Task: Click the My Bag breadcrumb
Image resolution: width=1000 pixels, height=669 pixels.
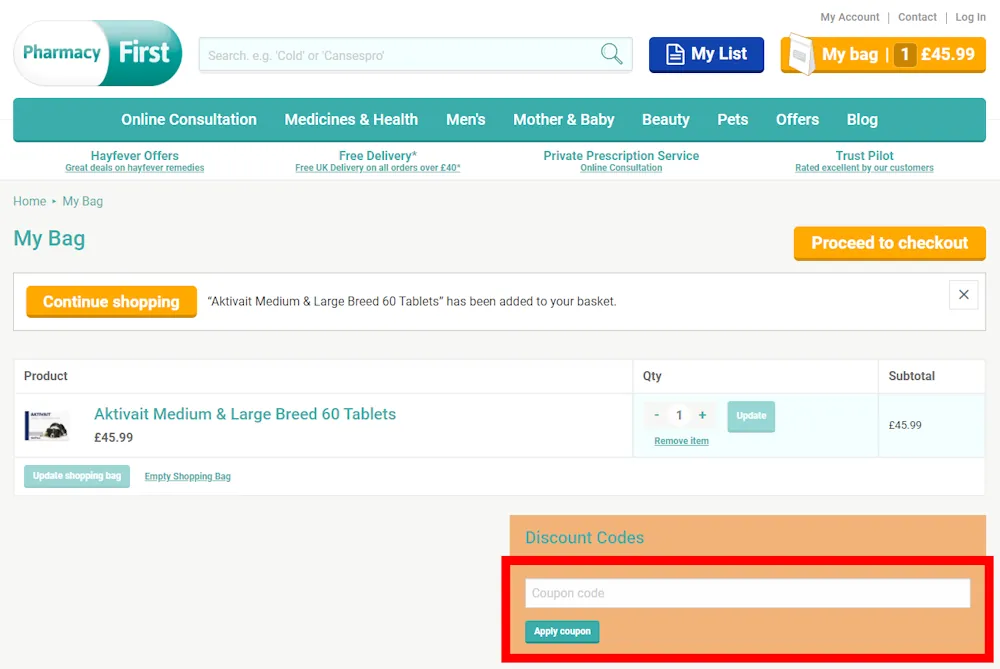Action: tap(82, 202)
